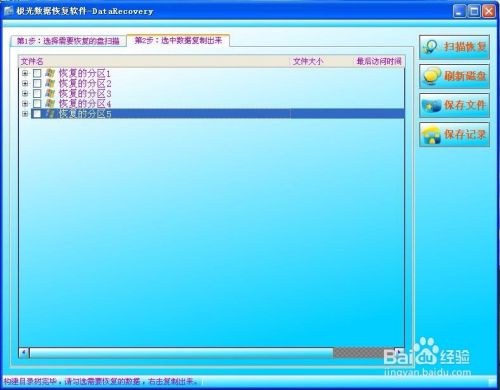Image resolution: width=500 pixels, height=390 pixels.
Task: Click the 保存文件 save file button
Action: (x=454, y=105)
